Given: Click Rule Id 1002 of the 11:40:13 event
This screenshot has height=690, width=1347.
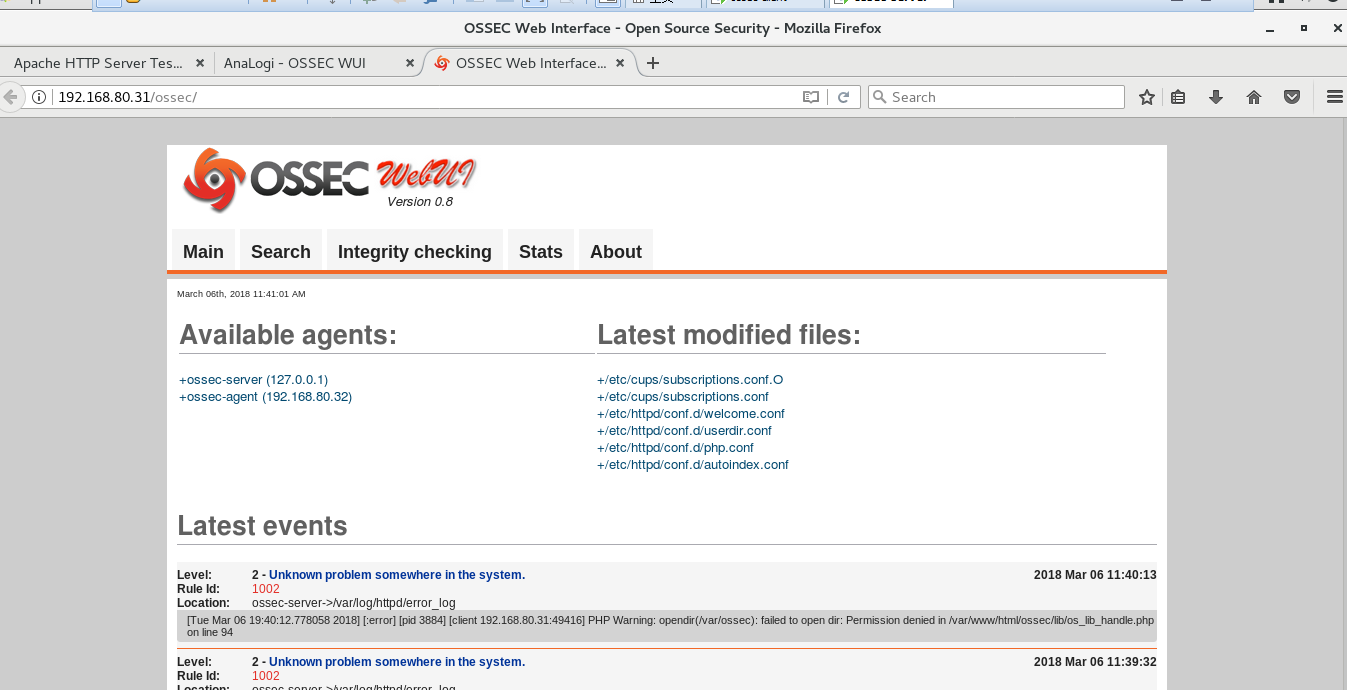Looking at the screenshot, I should coord(266,589).
